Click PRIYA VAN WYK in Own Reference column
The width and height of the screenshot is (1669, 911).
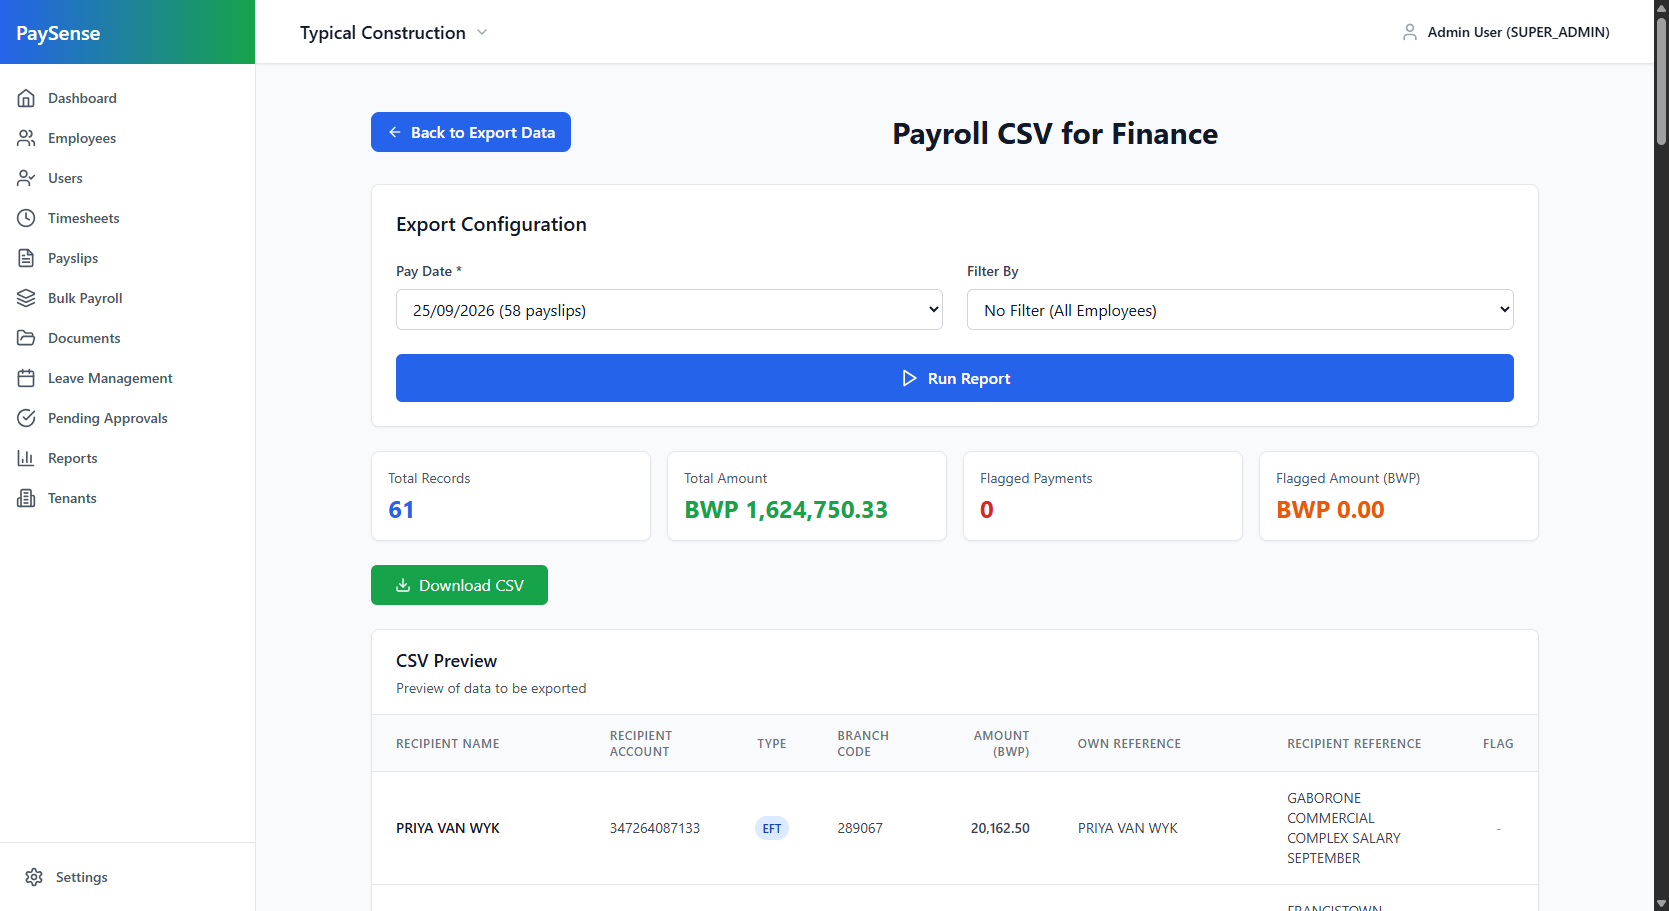click(1127, 828)
